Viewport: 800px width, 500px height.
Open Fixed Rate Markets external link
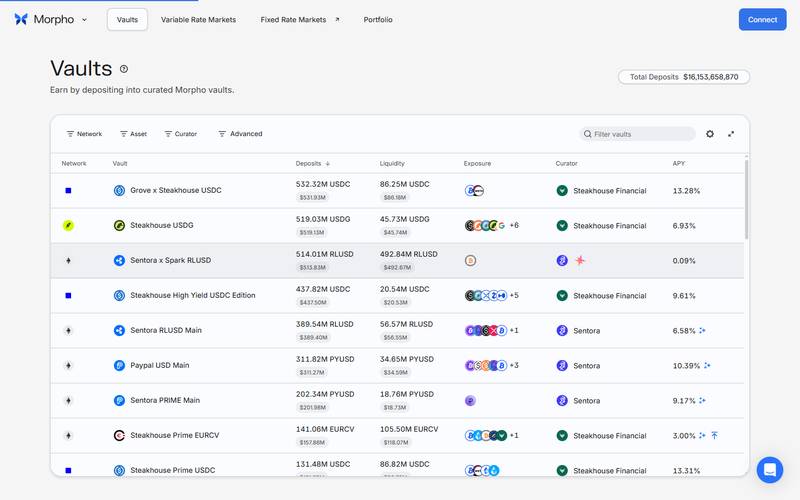[300, 19]
